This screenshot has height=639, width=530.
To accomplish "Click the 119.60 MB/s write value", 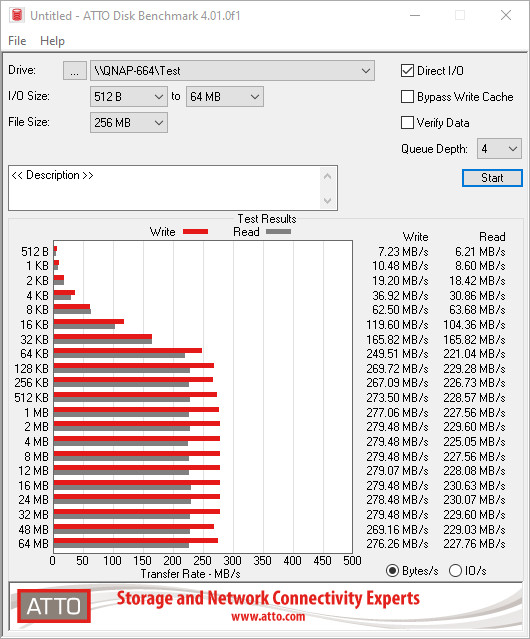I will click(x=397, y=324).
